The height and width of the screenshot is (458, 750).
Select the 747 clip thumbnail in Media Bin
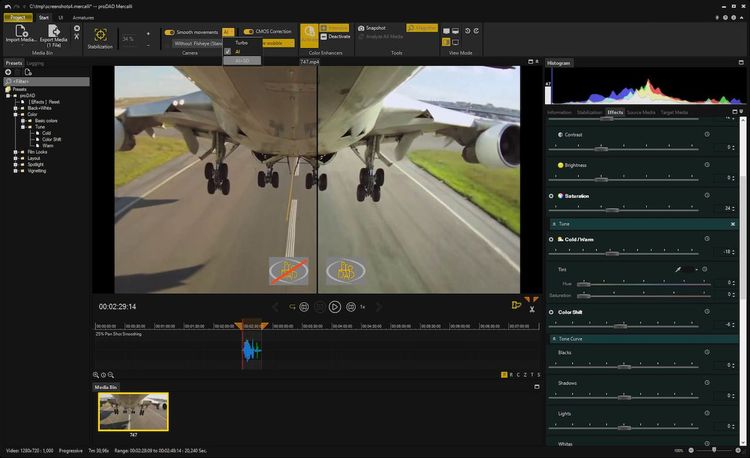[x=133, y=410]
